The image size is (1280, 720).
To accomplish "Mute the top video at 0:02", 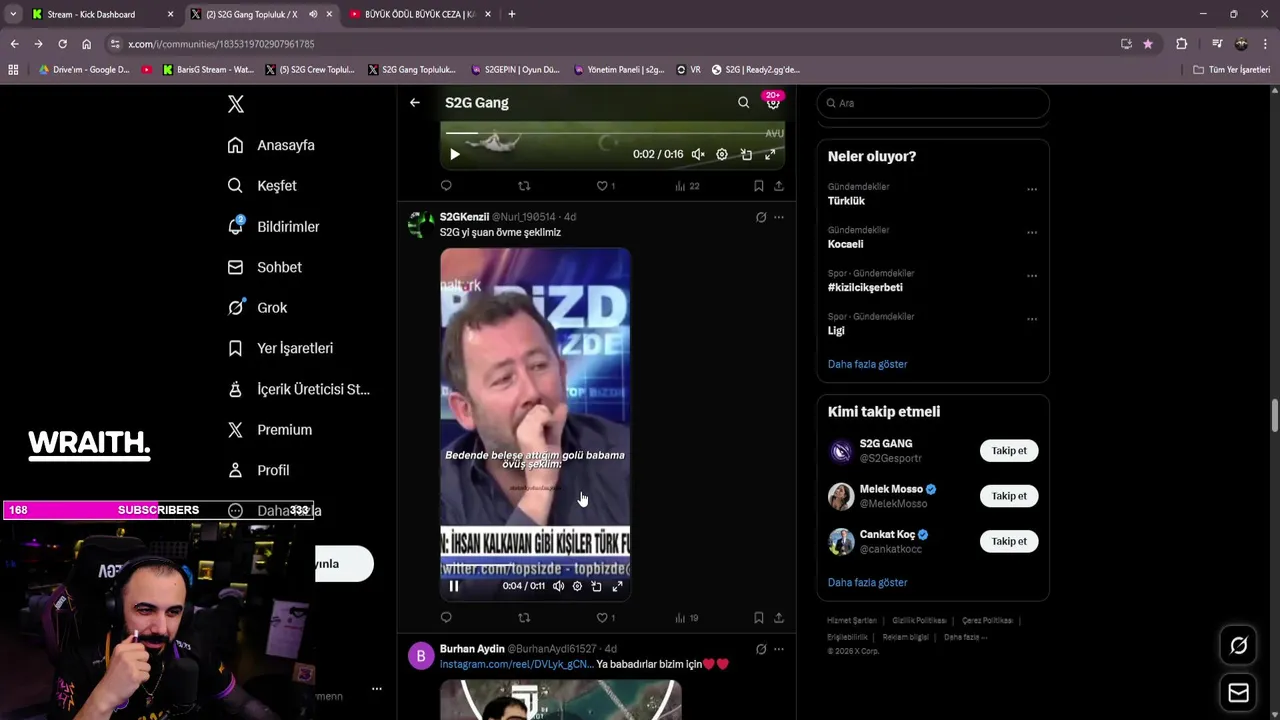I will click(x=698, y=154).
